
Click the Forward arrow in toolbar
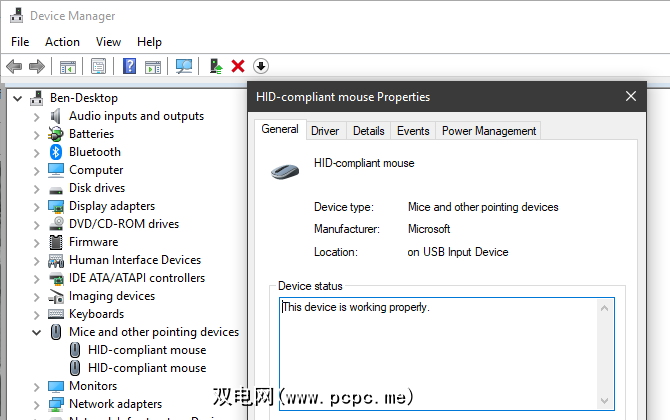(x=36, y=66)
